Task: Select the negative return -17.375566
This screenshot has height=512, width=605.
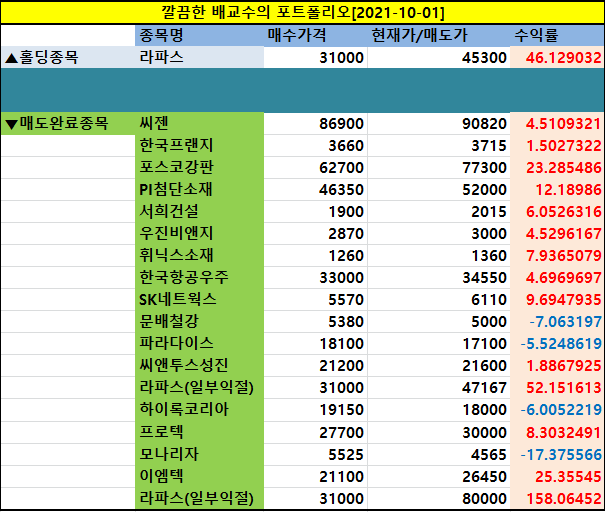Action: coord(557,454)
